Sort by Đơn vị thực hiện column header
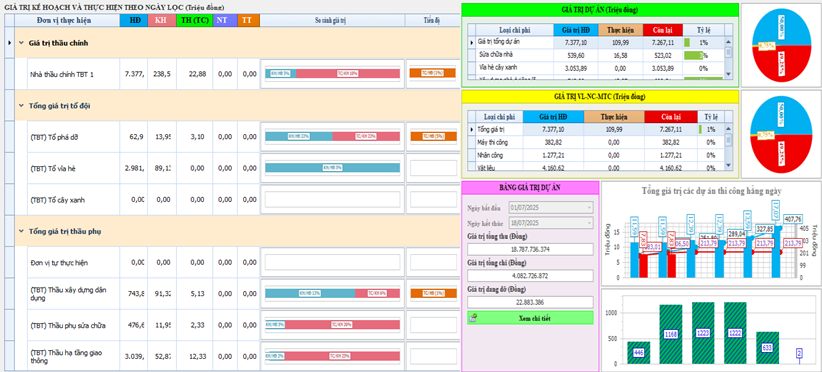This screenshot has height=372, width=822. click(x=67, y=20)
